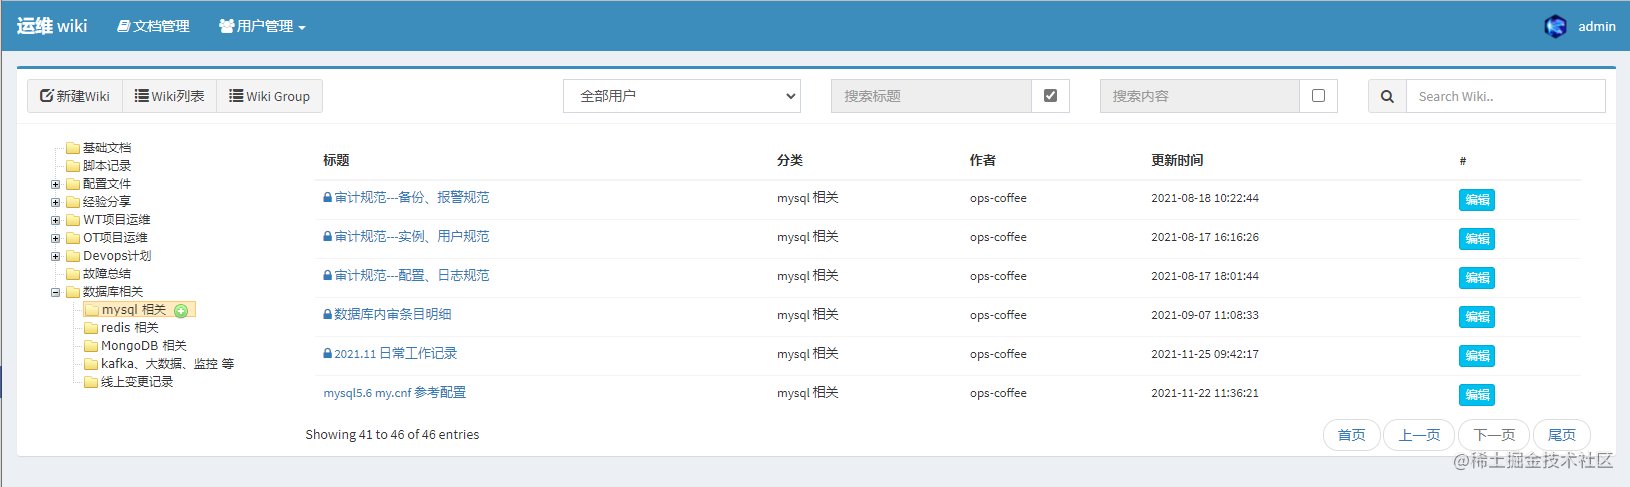Open 数据库内审条目明细 article
Image resolution: width=1630 pixels, height=487 pixels.
pos(393,314)
